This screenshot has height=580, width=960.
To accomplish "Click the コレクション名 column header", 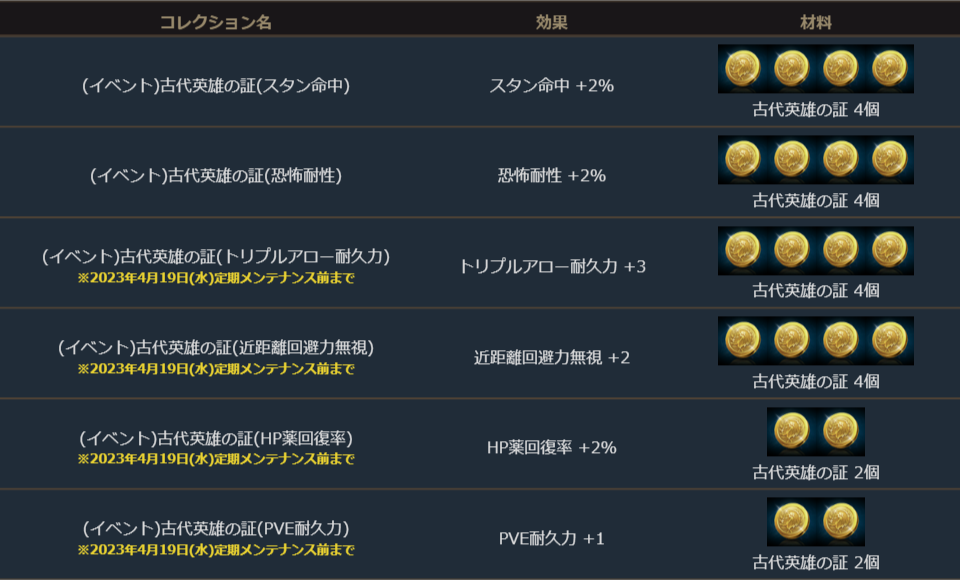I will [216, 21].
